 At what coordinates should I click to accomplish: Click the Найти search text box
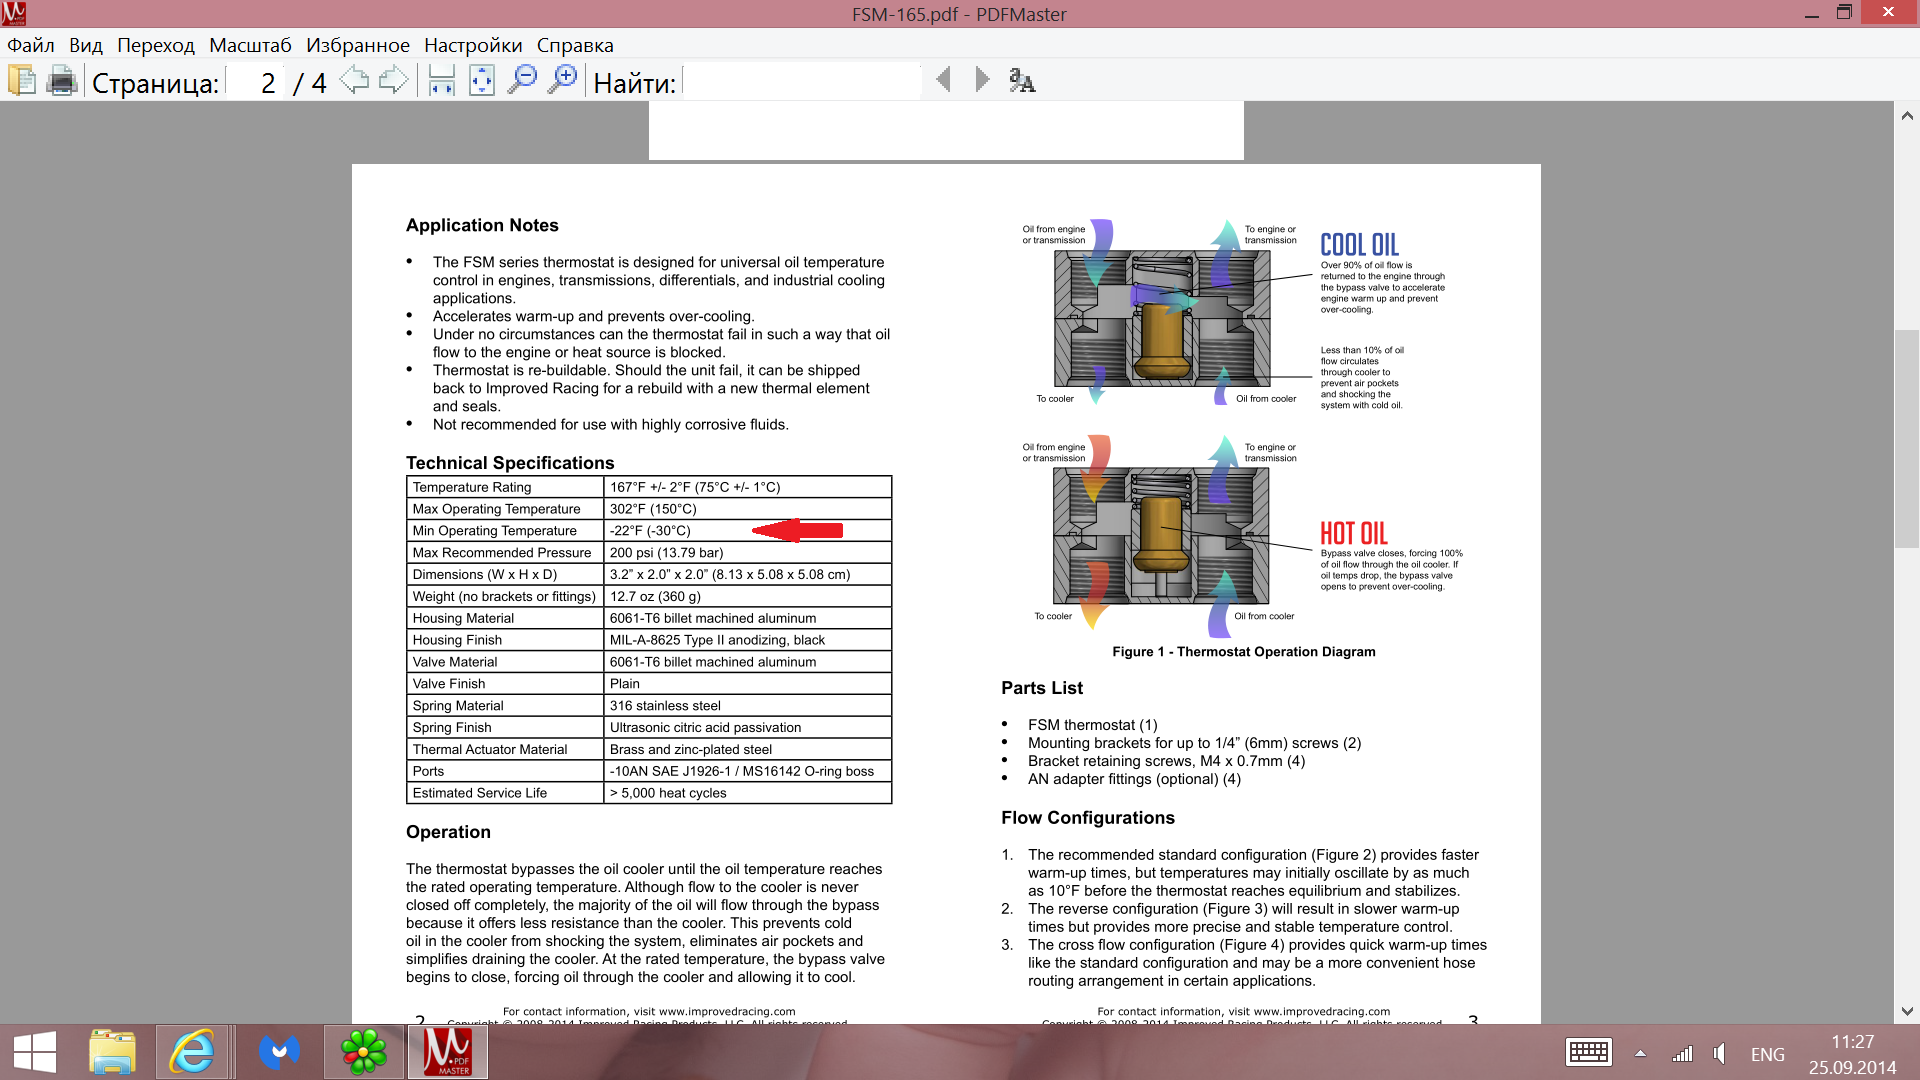coord(802,82)
